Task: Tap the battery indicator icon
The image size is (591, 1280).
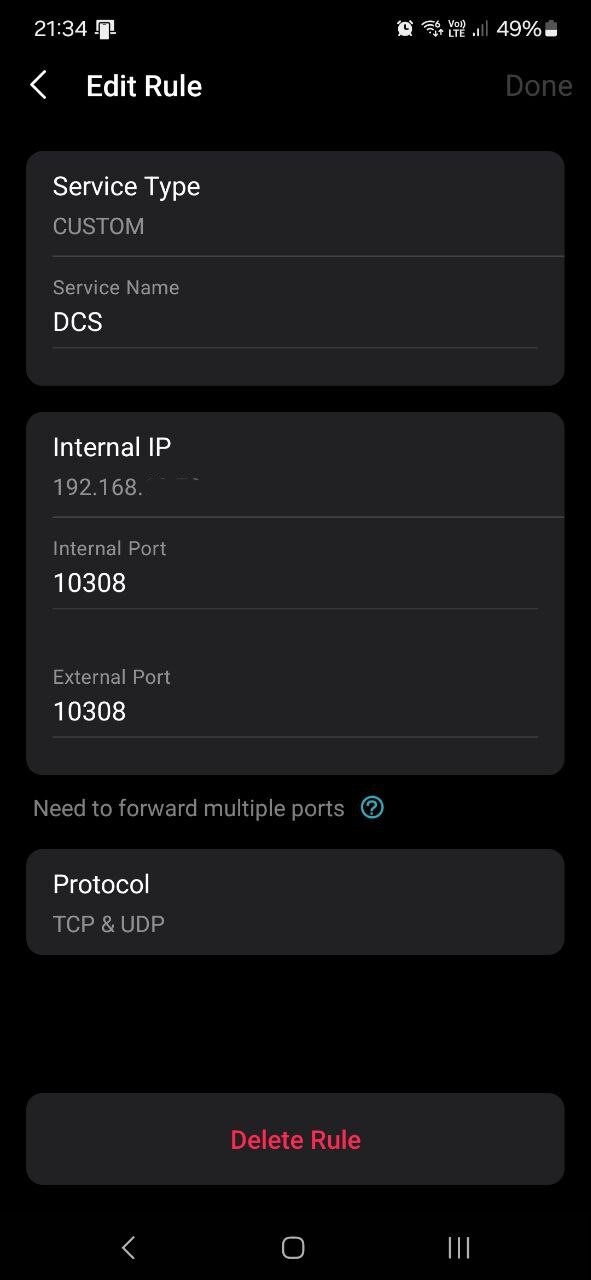Action: [x=551, y=29]
